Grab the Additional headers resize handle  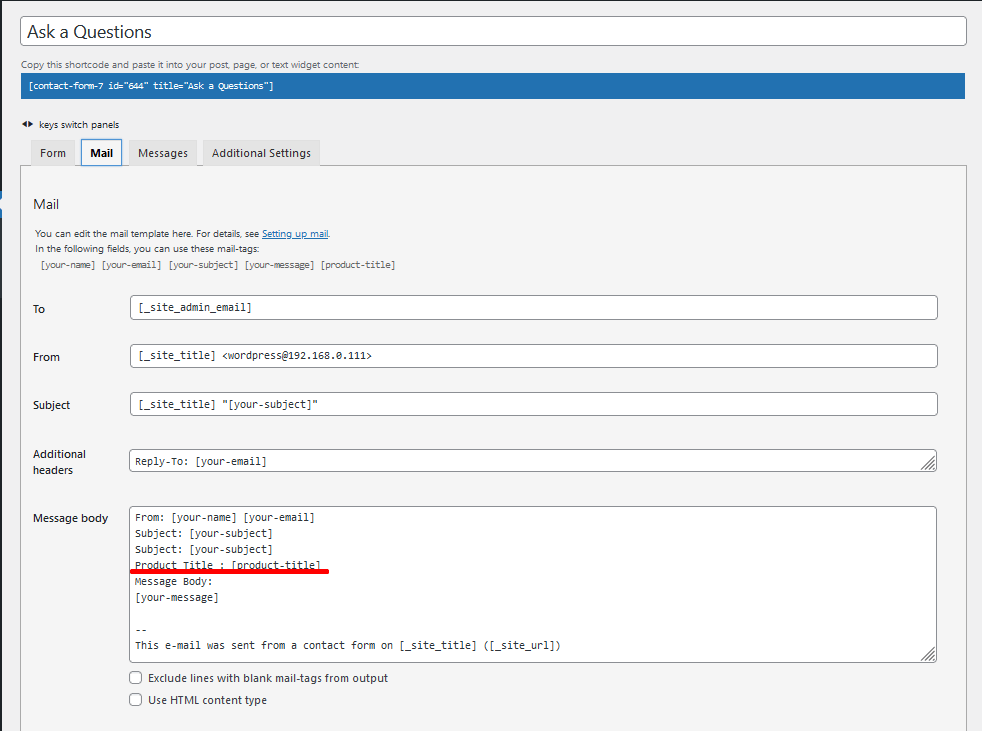pos(928,462)
